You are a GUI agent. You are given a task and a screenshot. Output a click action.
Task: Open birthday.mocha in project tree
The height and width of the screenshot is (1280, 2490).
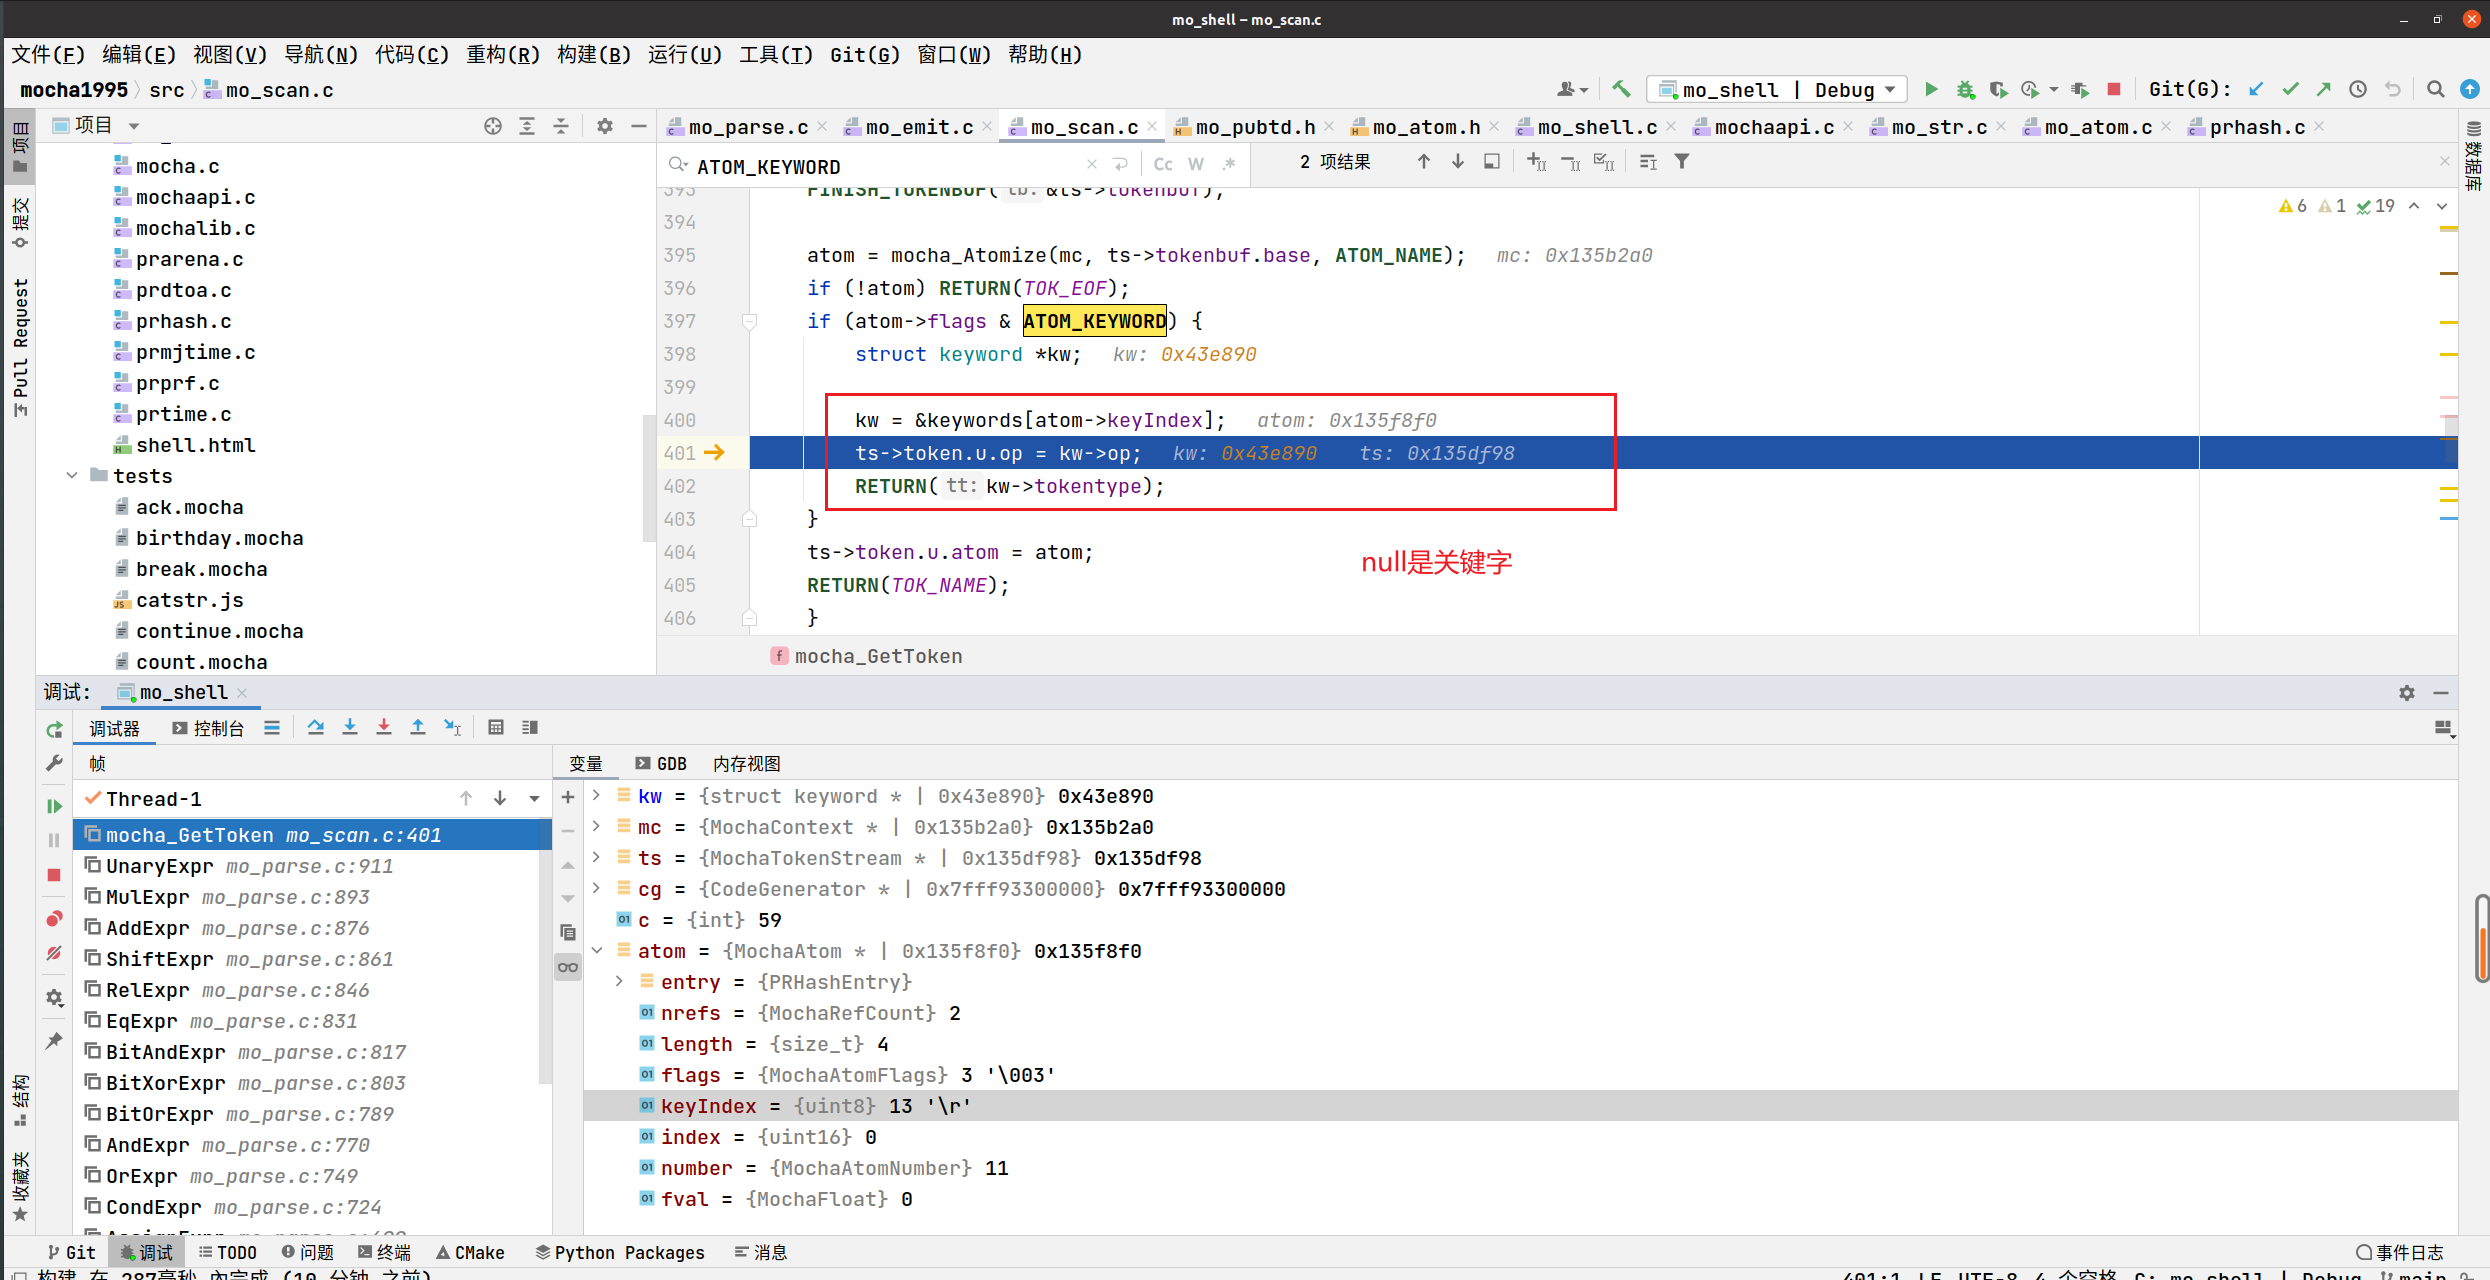(220, 538)
